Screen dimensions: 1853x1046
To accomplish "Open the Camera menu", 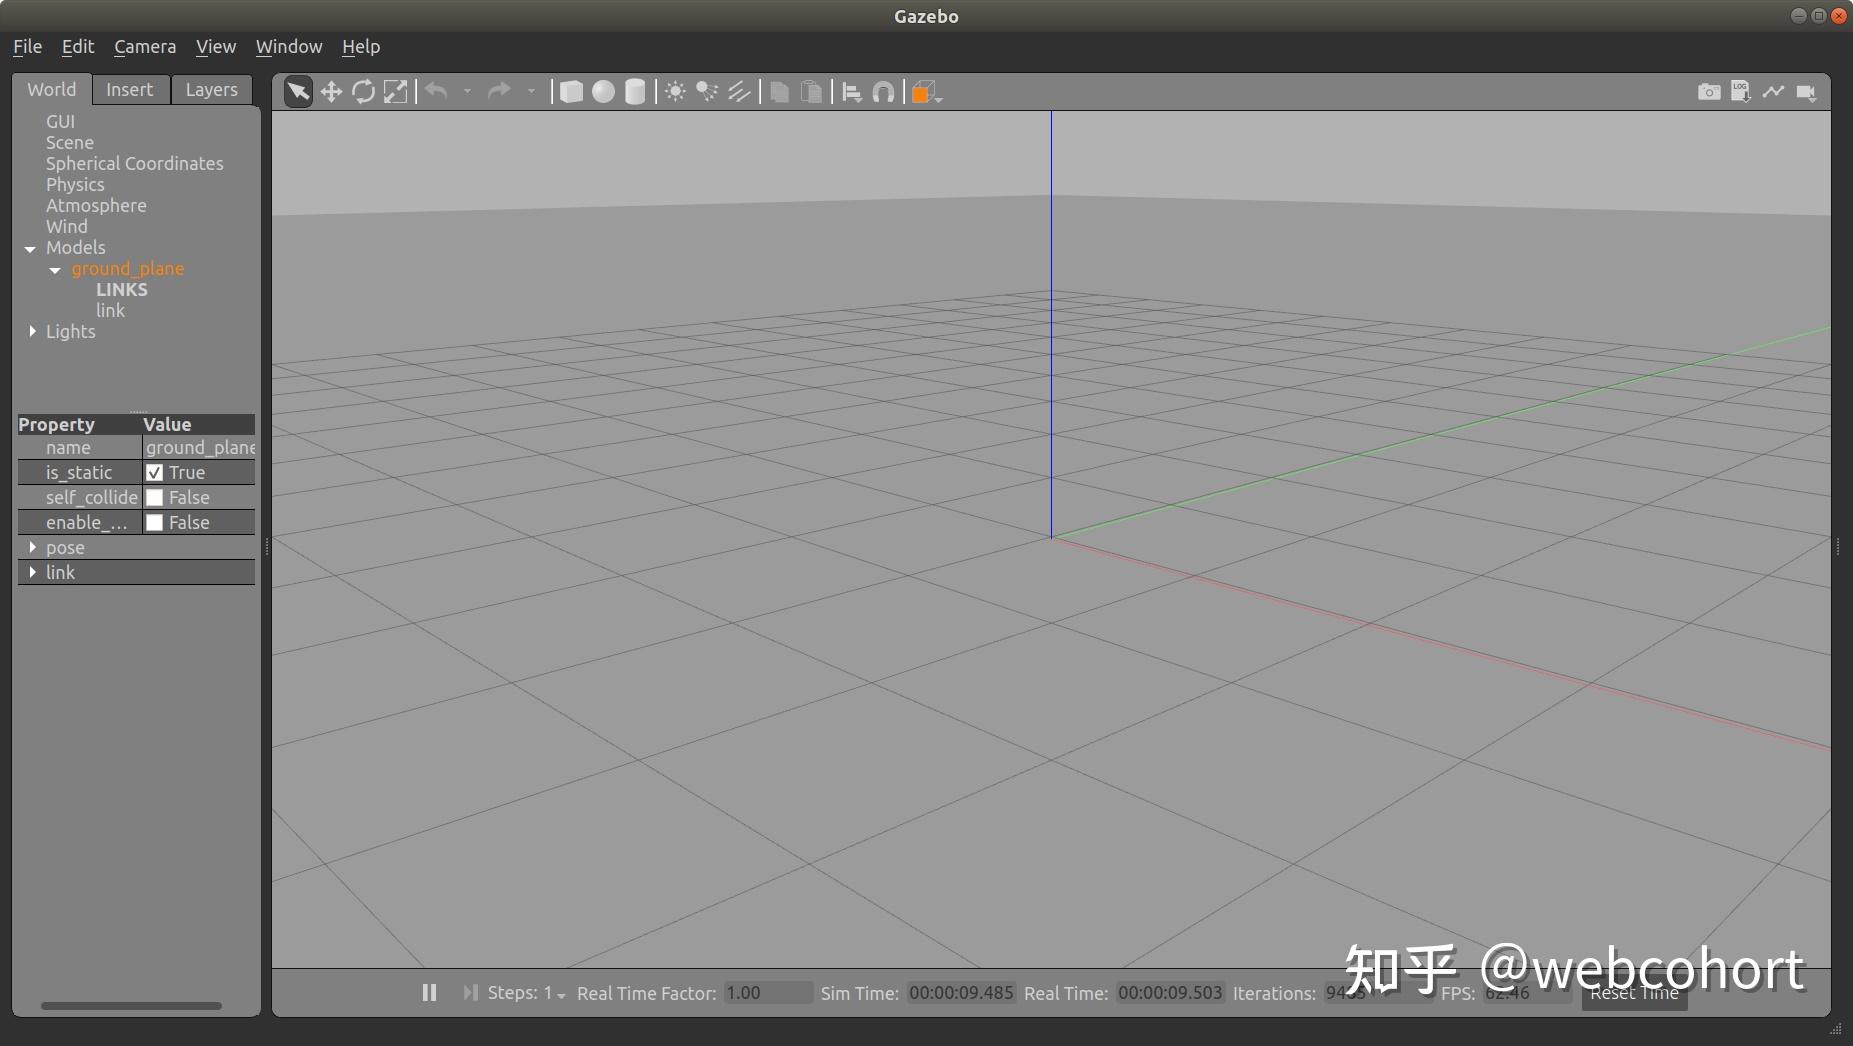I will [144, 46].
